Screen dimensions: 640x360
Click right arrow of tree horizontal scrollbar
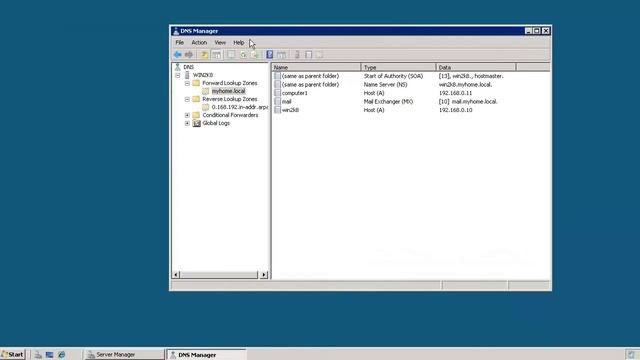point(264,275)
